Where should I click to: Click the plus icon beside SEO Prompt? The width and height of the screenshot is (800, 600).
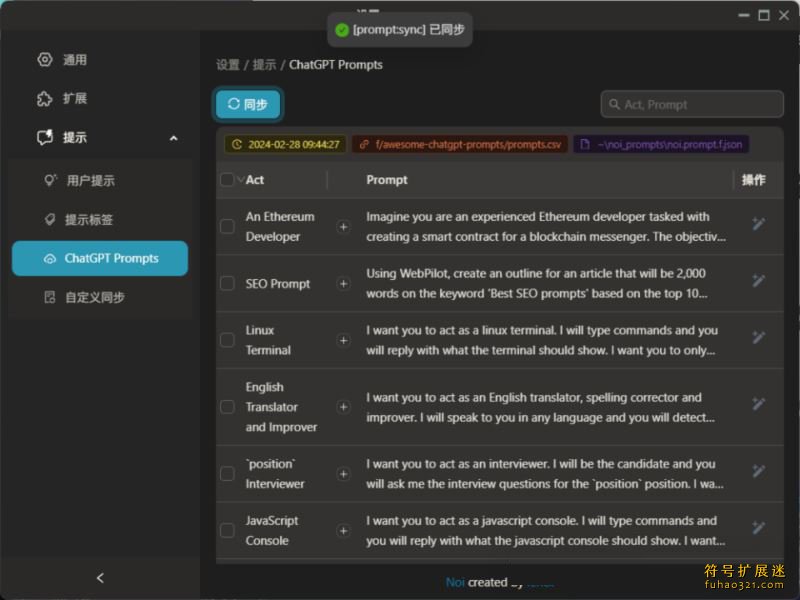[343, 284]
